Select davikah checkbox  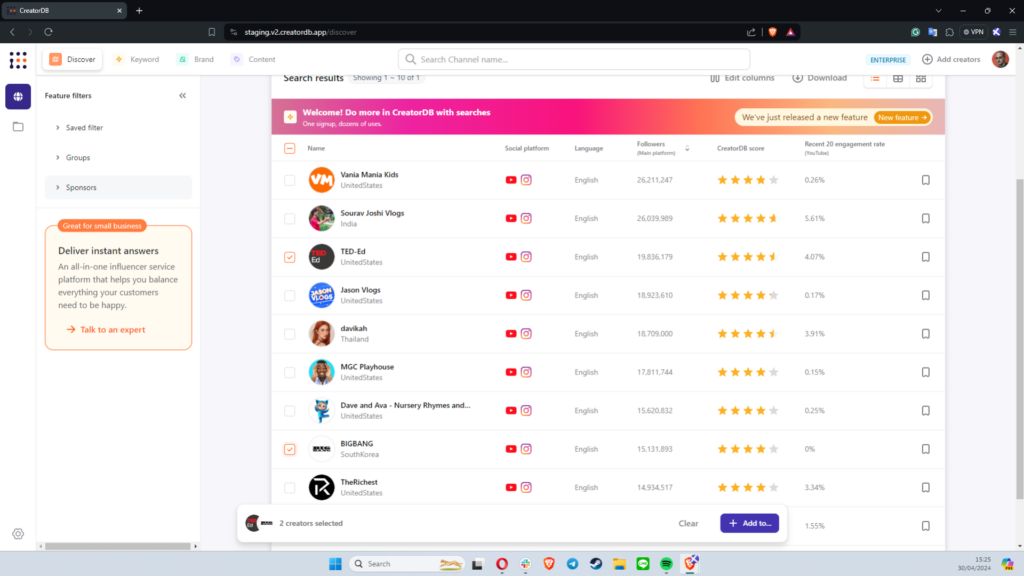pos(289,334)
